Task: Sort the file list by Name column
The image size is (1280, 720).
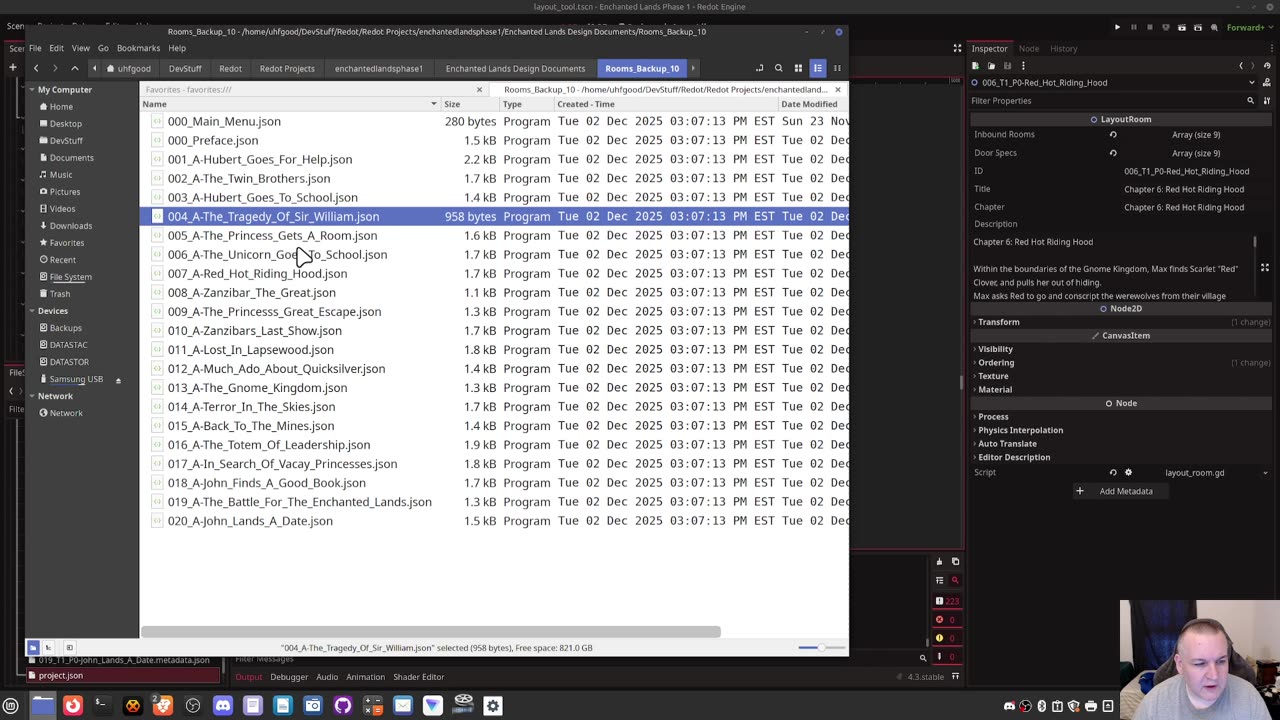Action: [290, 104]
